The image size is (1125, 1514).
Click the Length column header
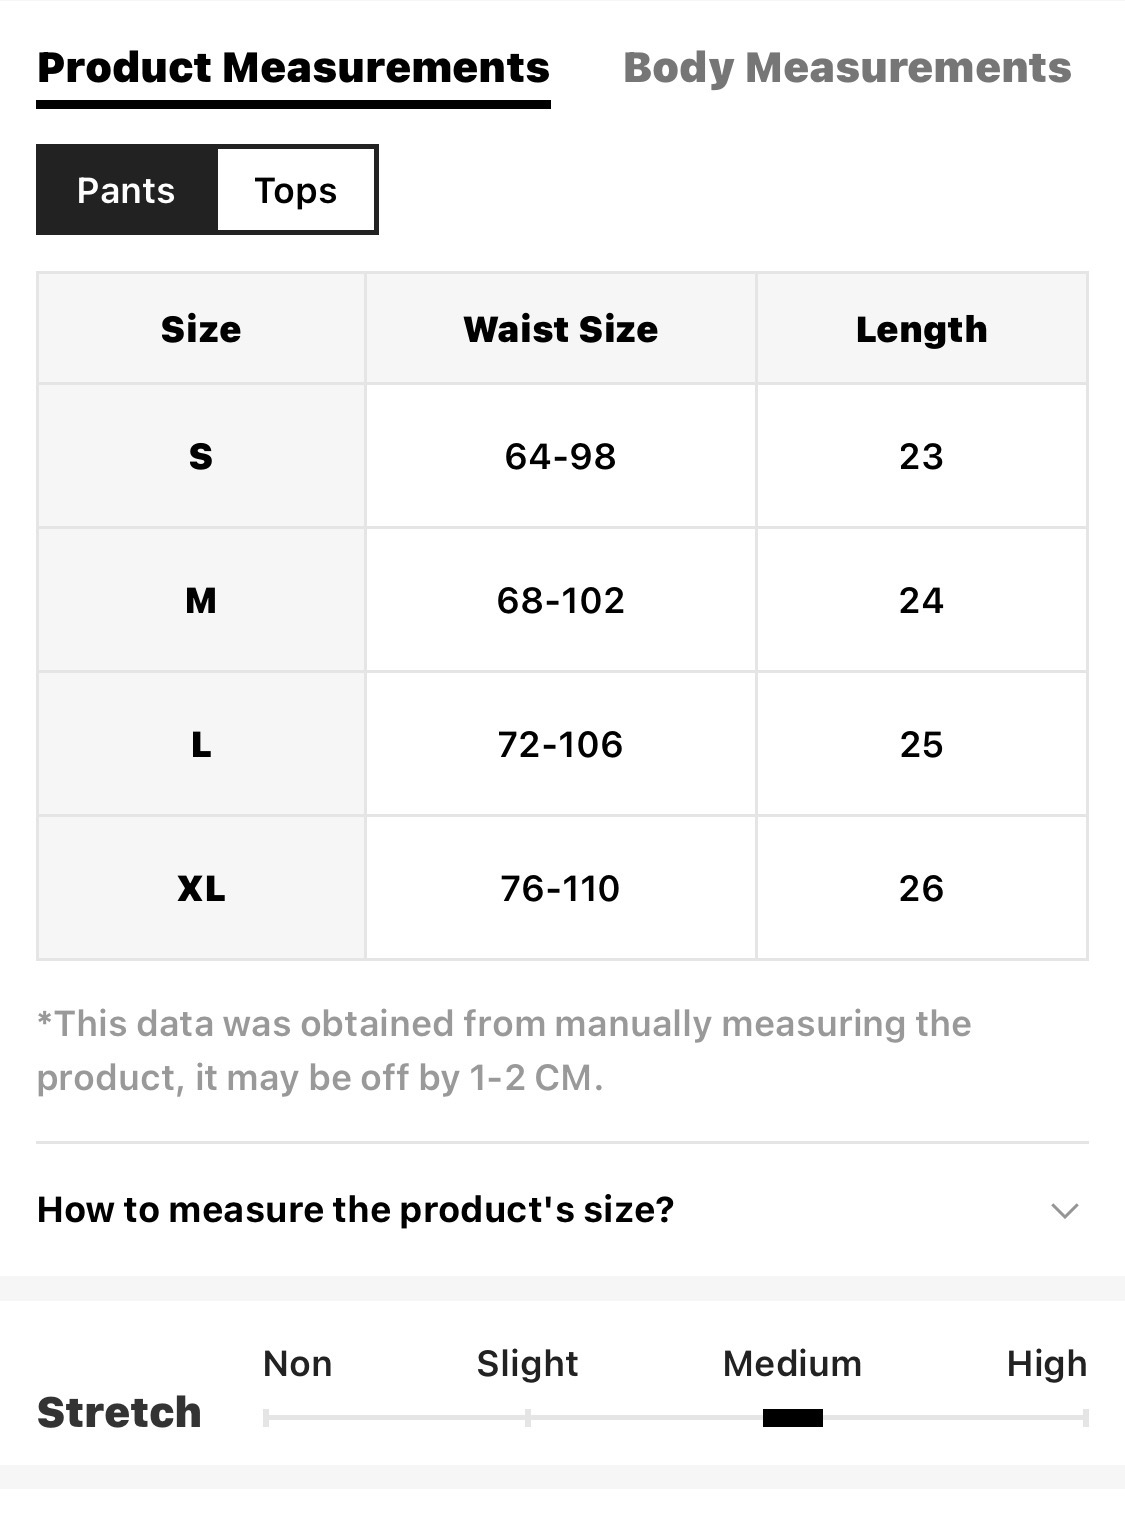click(921, 329)
